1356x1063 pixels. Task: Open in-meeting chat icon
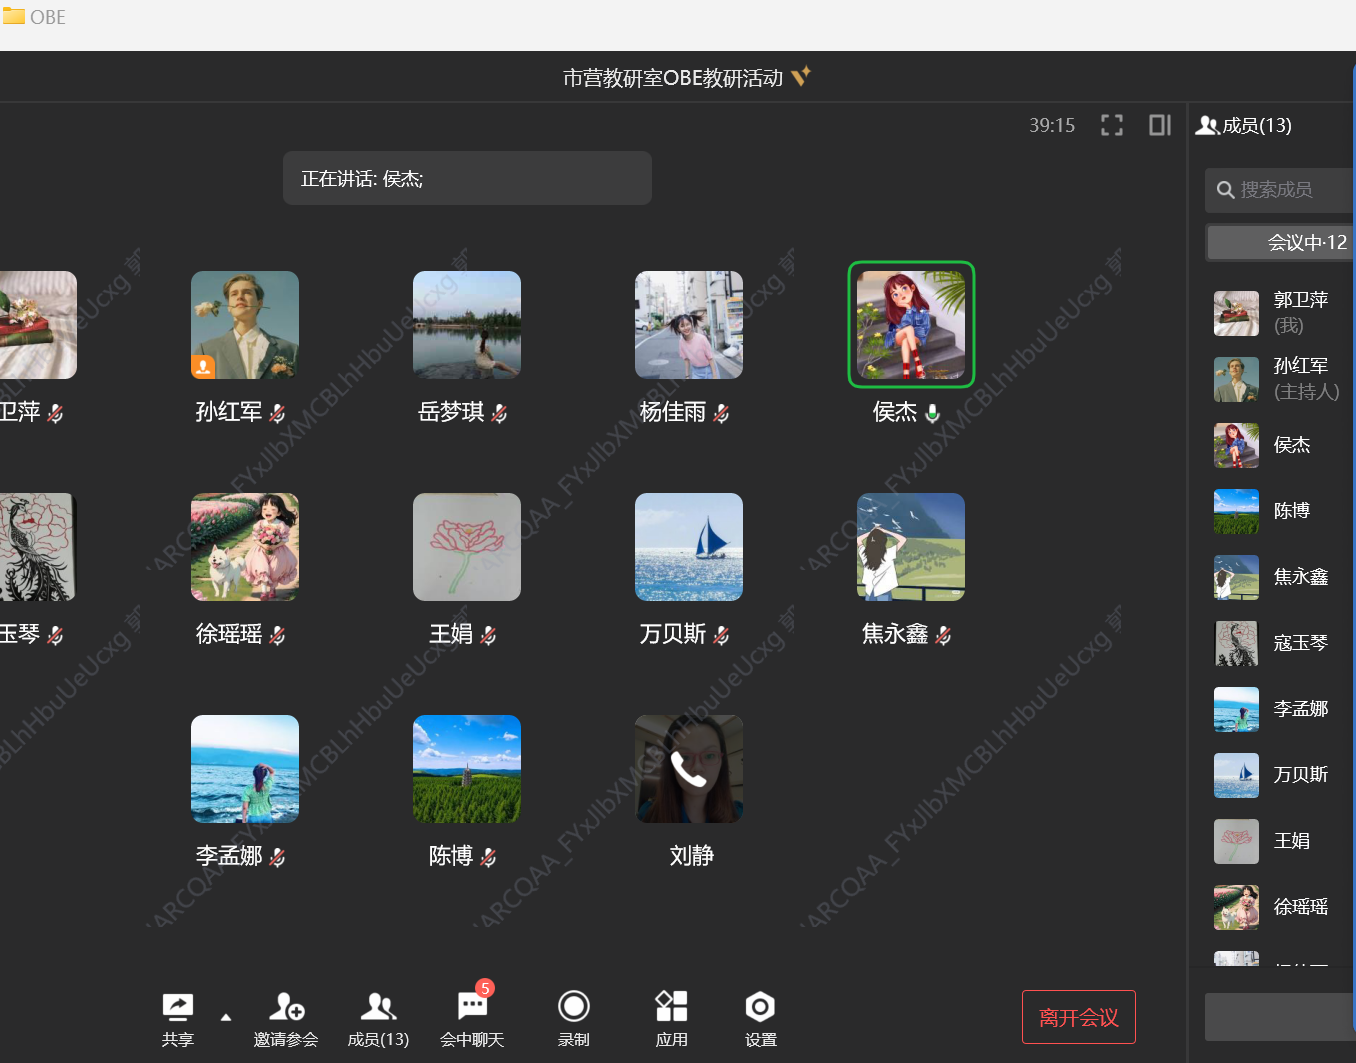click(472, 1006)
